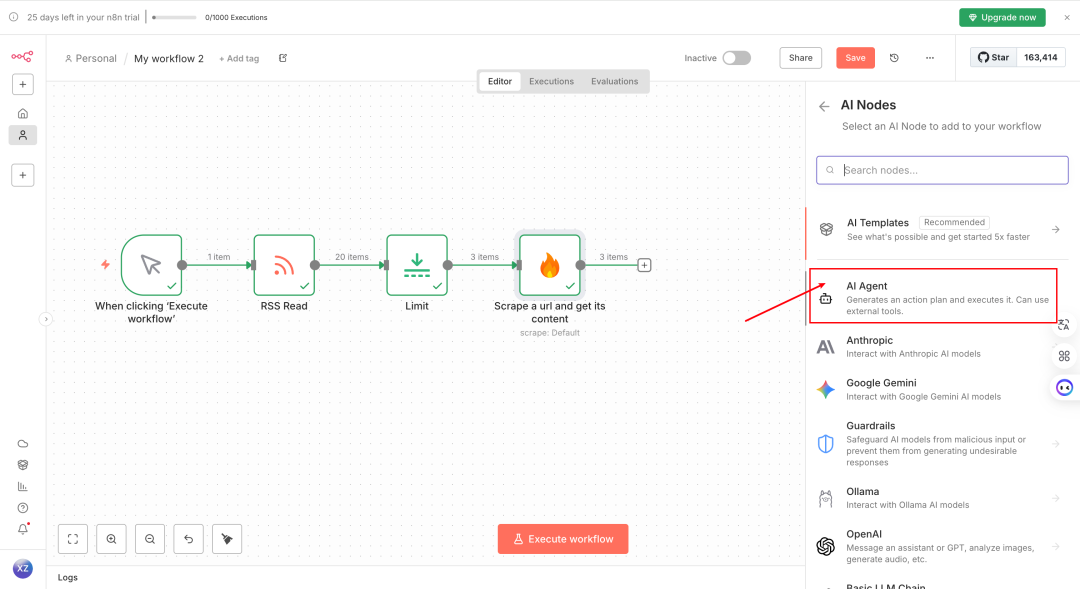Image resolution: width=1080 pixels, height=589 pixels.
Task: Switch to the Evaluations tab
Action: click(x=614, y=81)
